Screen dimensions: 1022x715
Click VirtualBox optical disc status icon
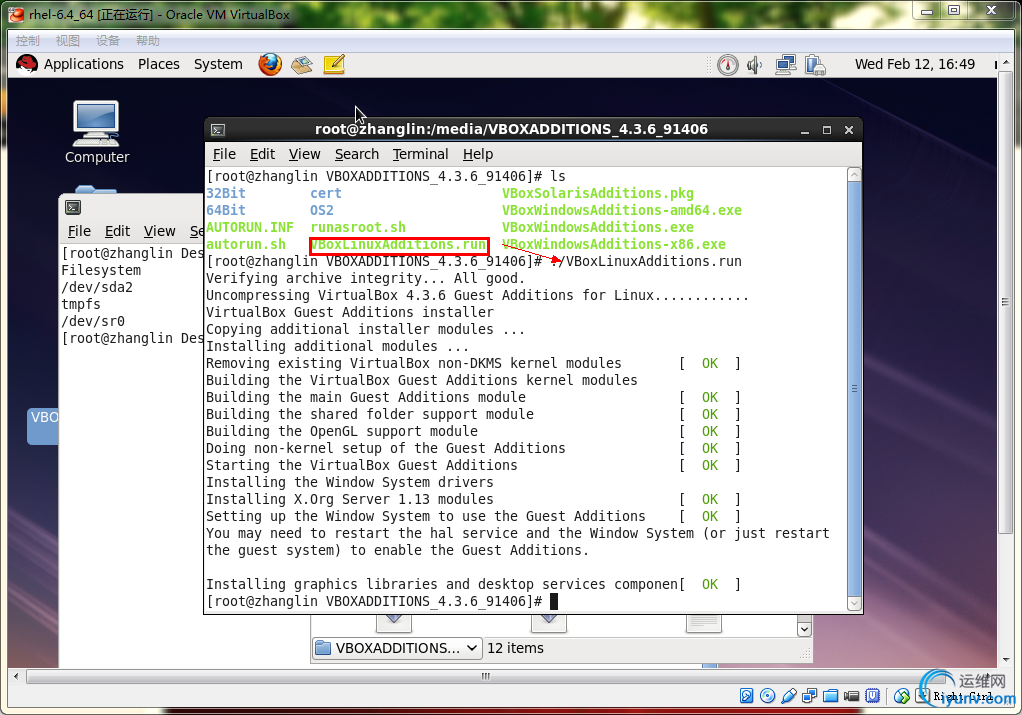768,695
